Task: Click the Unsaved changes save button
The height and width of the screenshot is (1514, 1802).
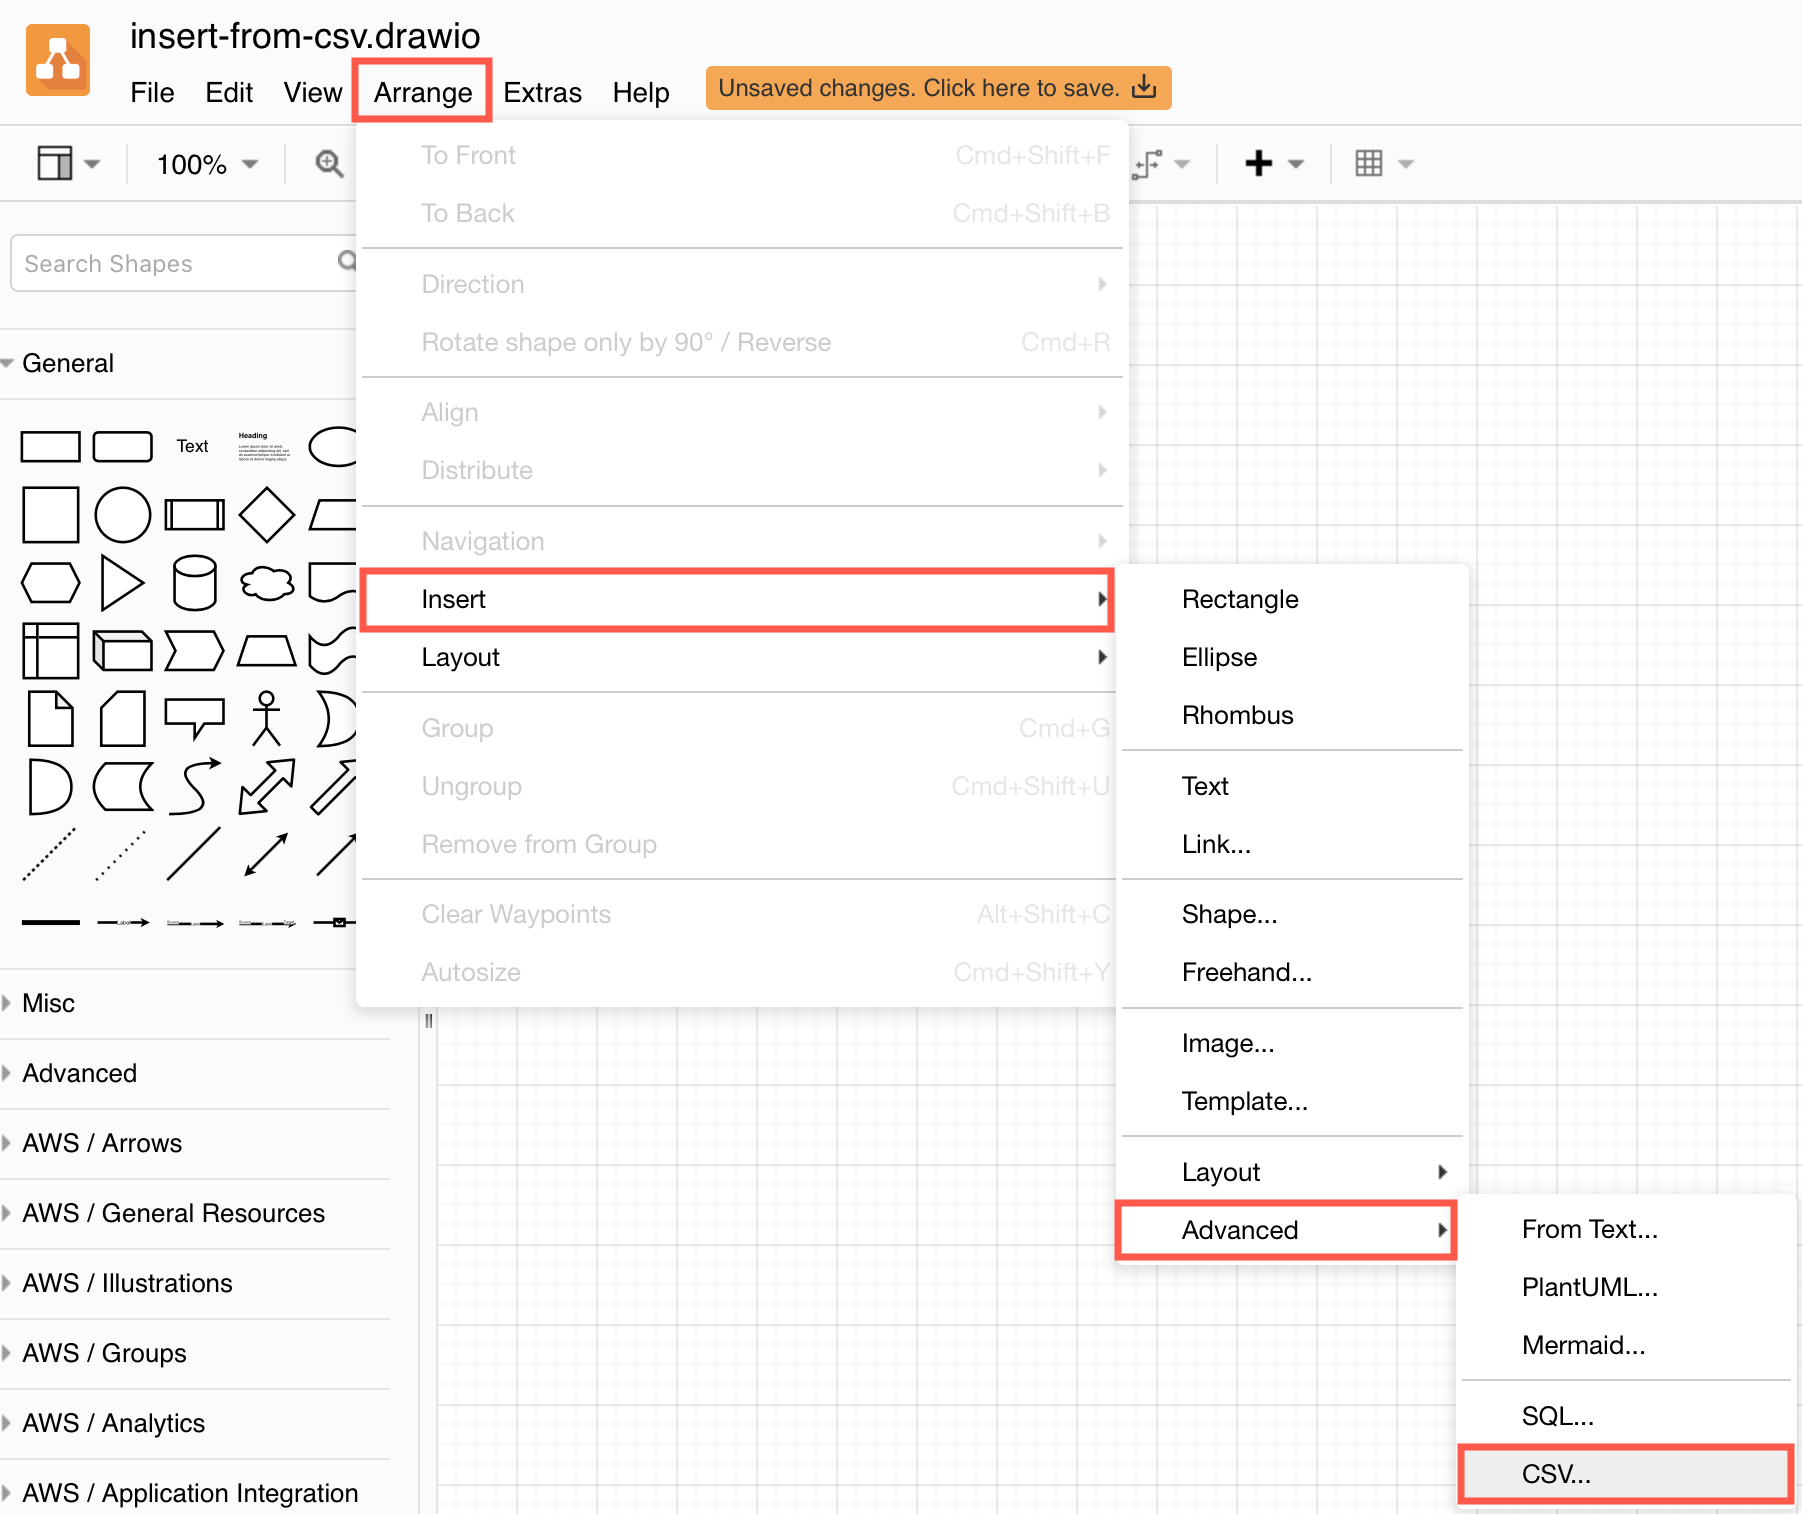Action: tap(938, 88)
